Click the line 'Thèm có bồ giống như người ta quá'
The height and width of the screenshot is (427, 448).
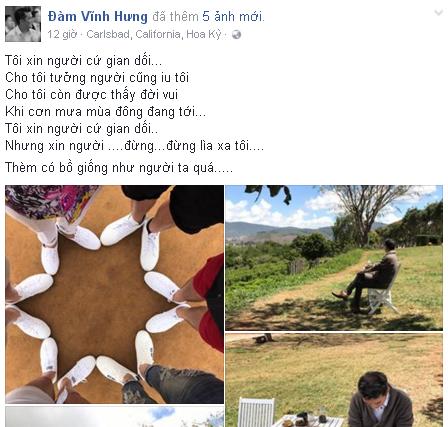[x=119, y=167]
